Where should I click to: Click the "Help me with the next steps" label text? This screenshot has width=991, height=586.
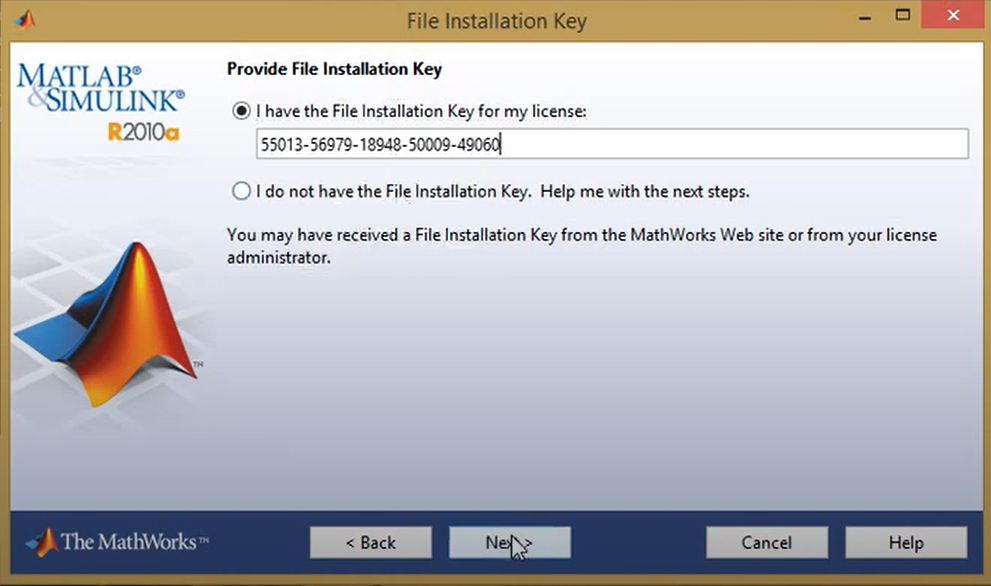click(x=646, y=190)
